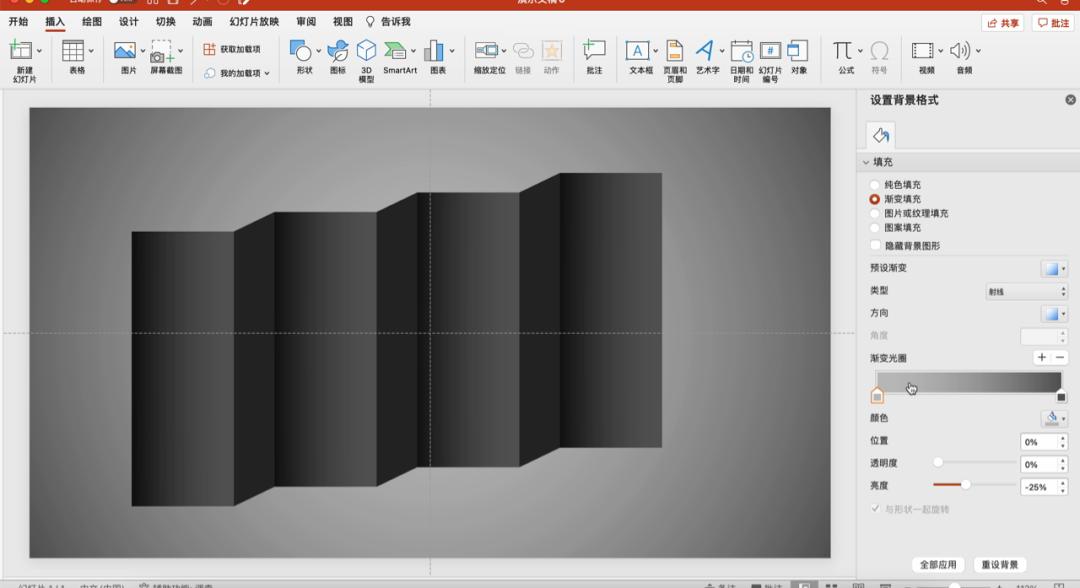Viewport: 1080px width, 588px height.
Task: Click the 3D Model icon
Action: click(x=366, y=51)
